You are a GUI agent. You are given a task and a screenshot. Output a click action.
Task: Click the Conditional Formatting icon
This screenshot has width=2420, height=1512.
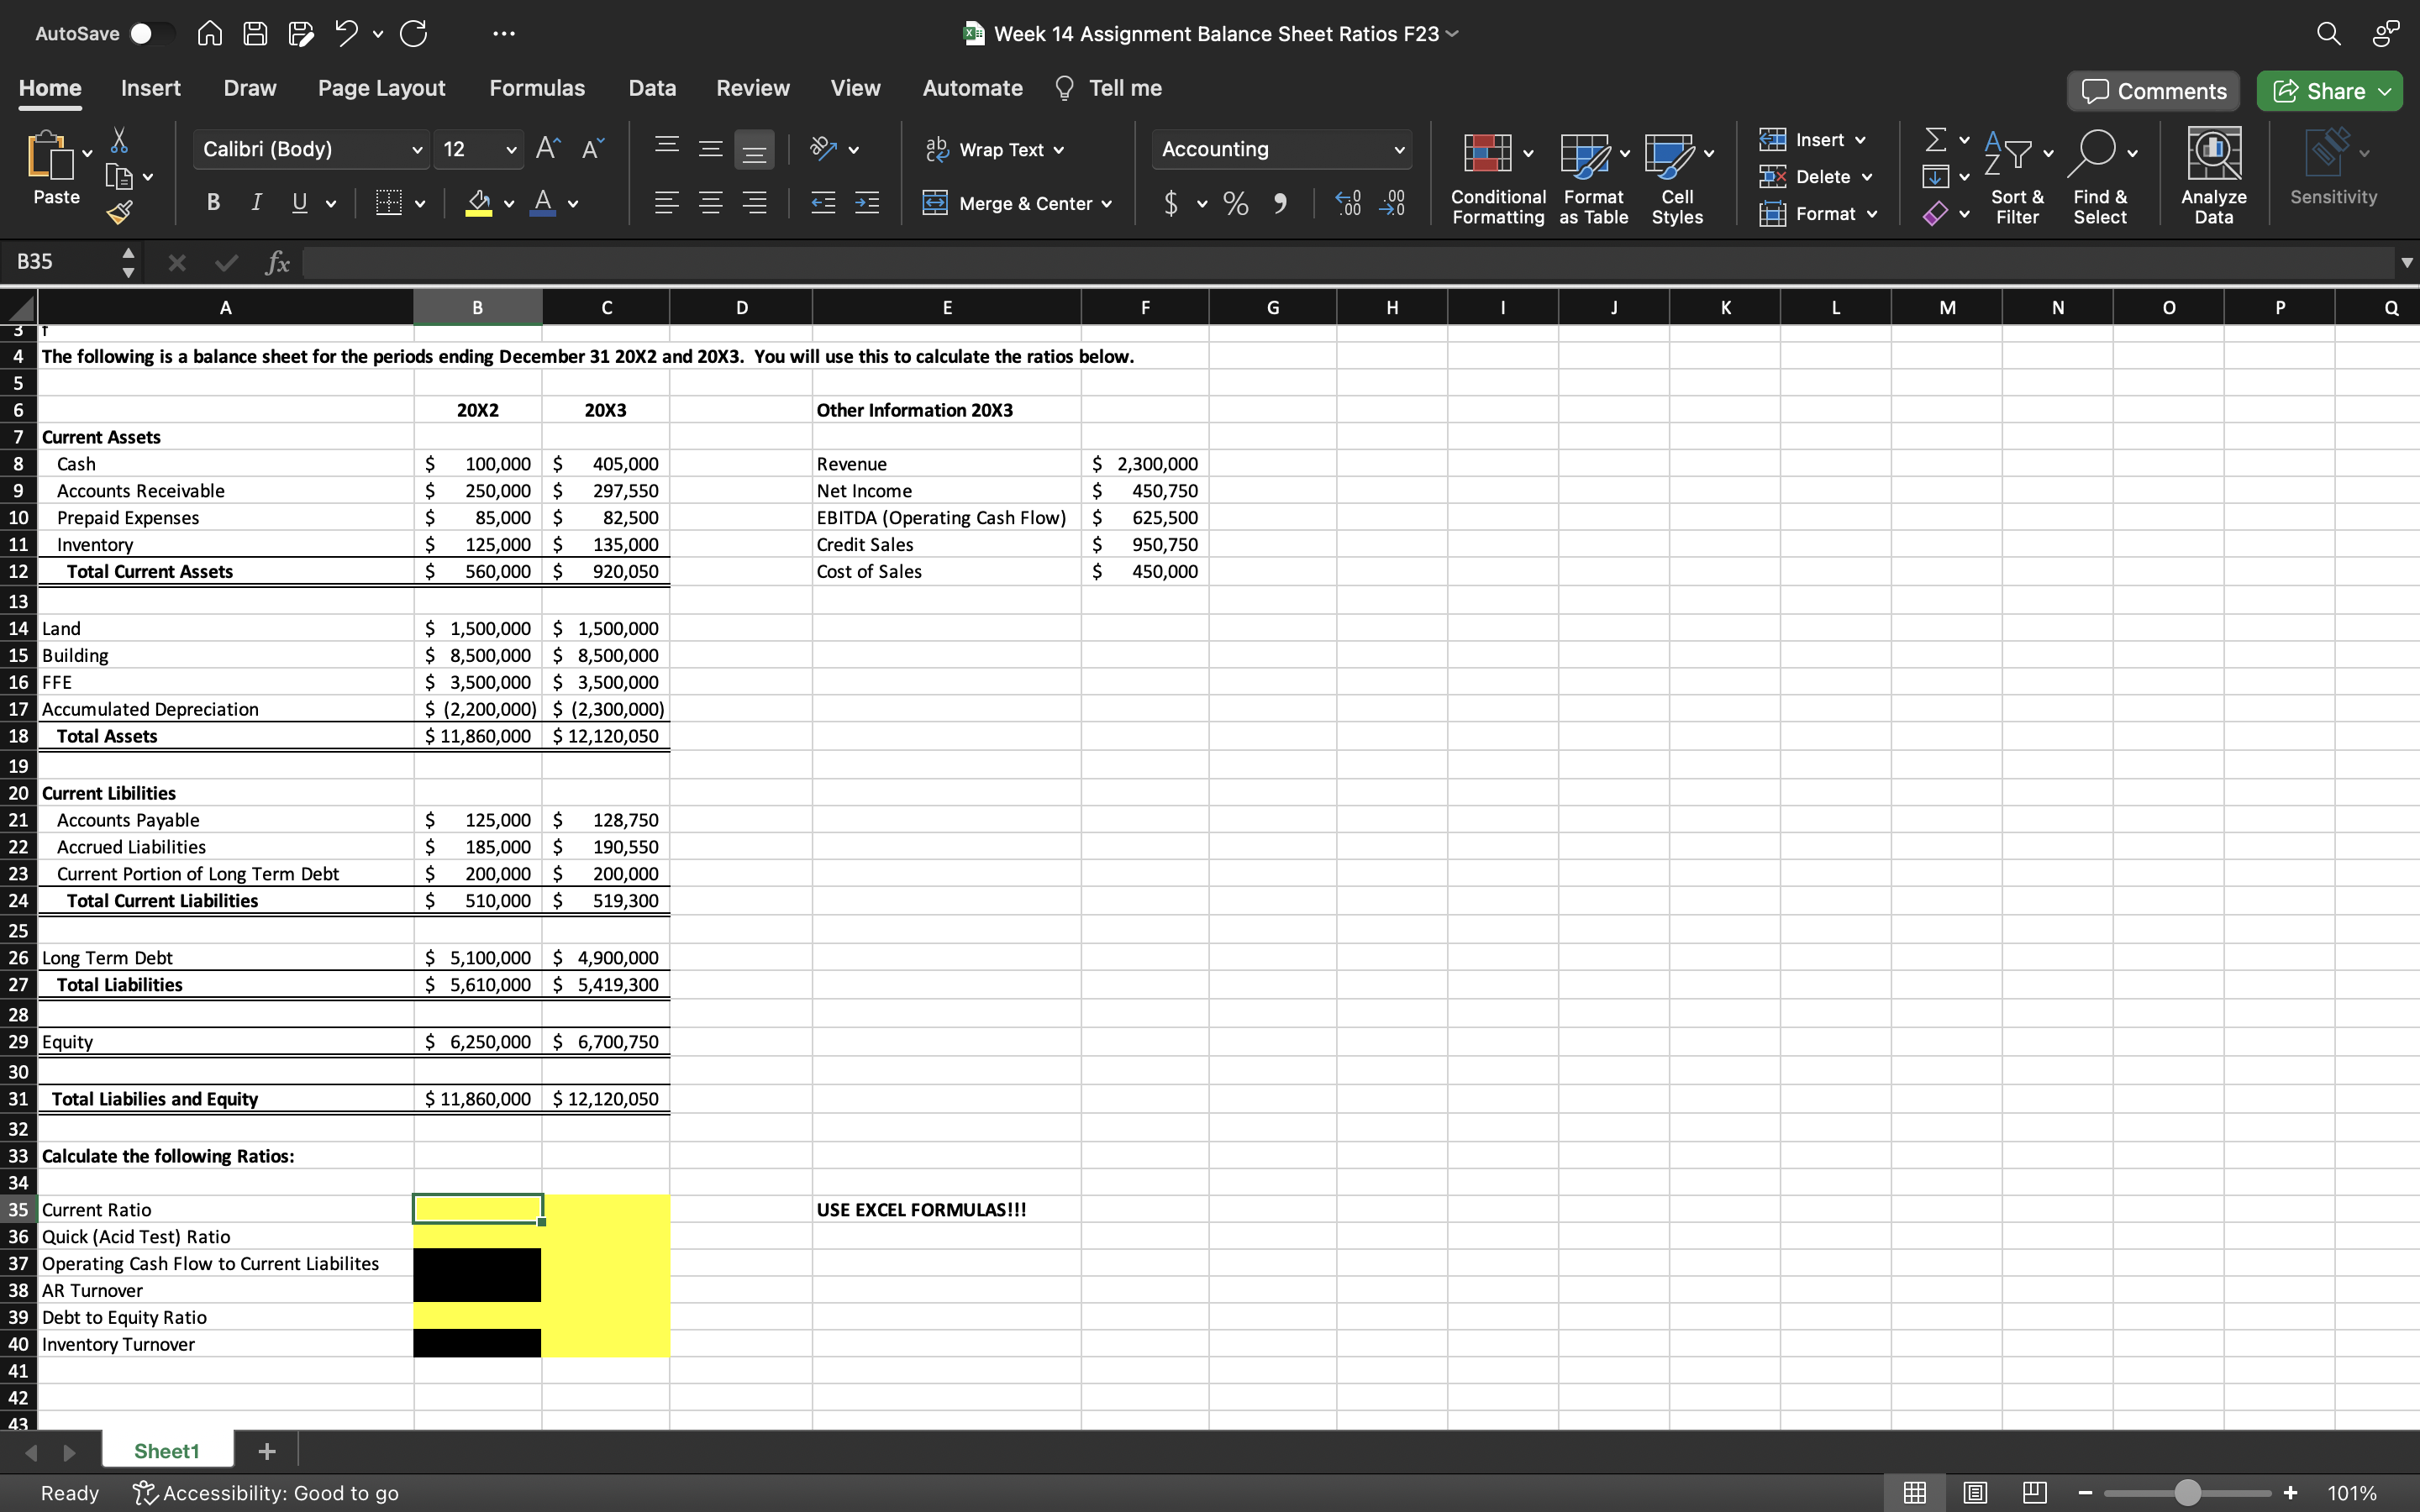coord(1487,153)
